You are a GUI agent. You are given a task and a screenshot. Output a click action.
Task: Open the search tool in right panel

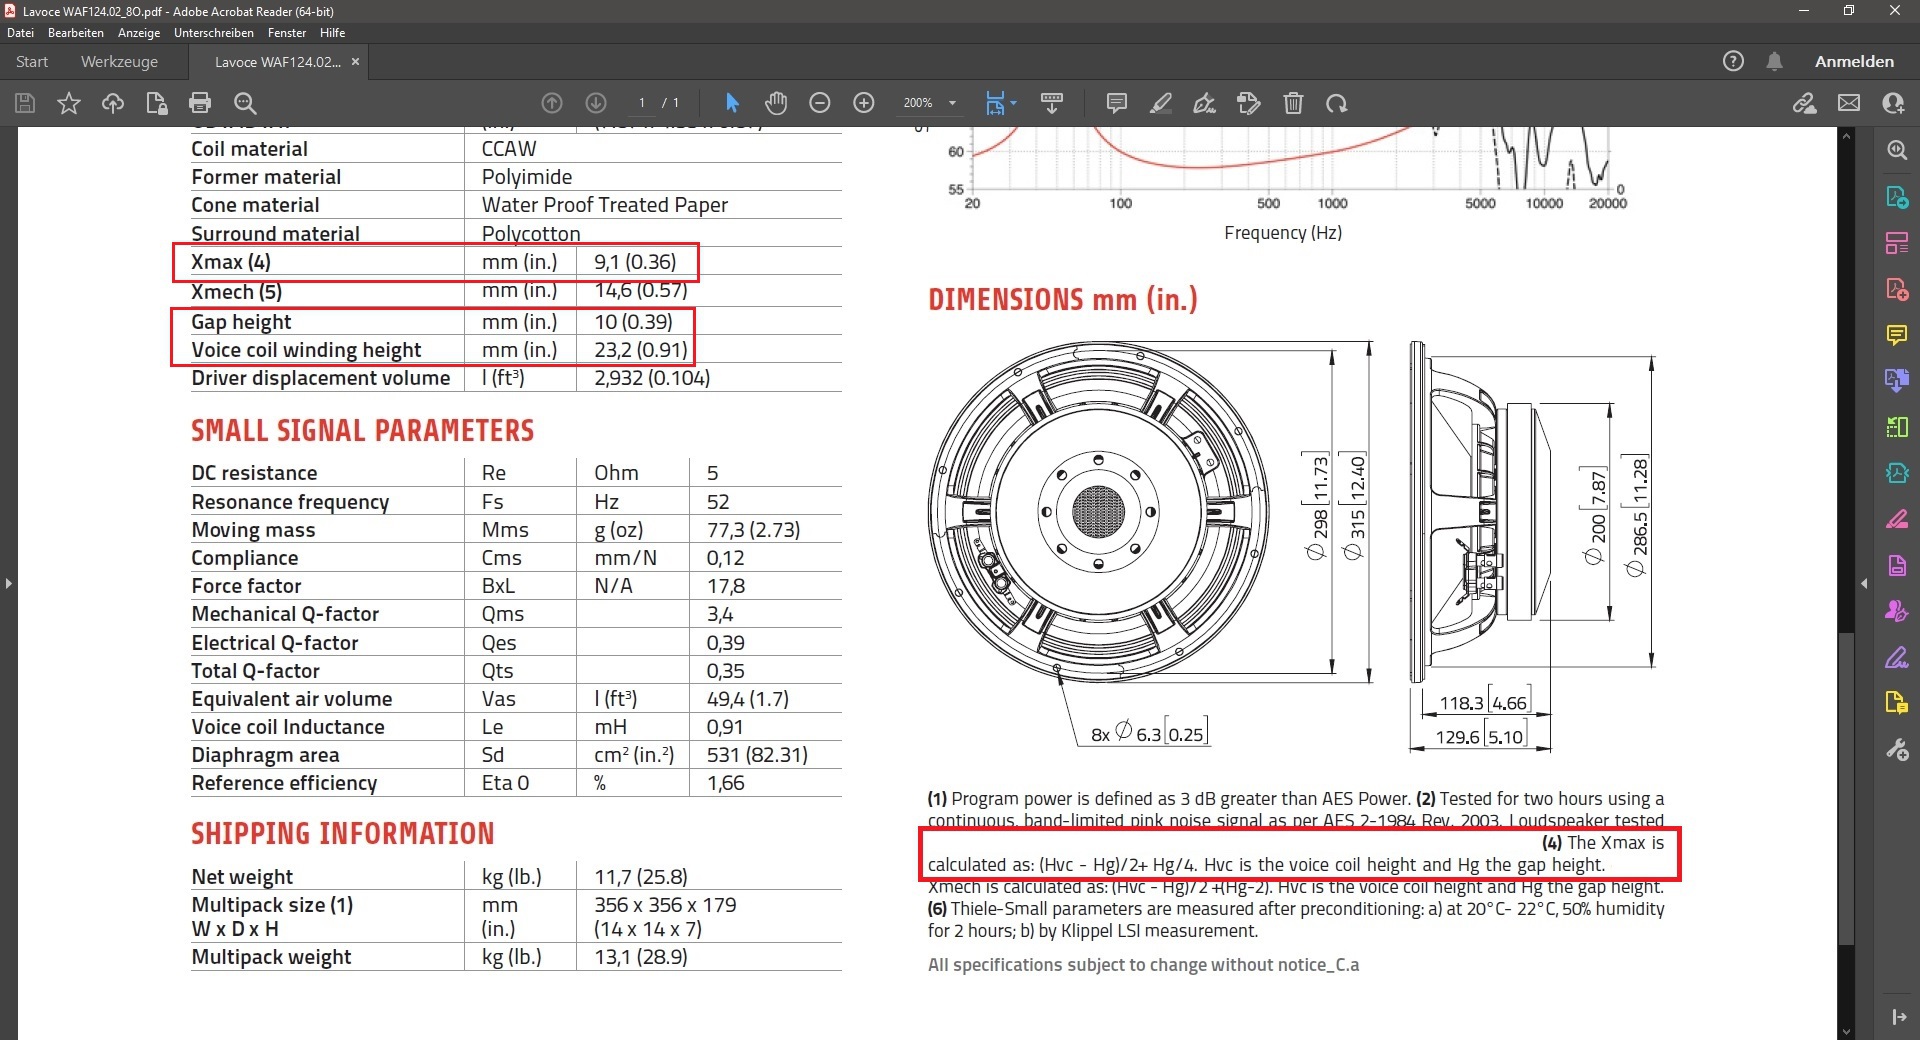tap(1897, 149)
